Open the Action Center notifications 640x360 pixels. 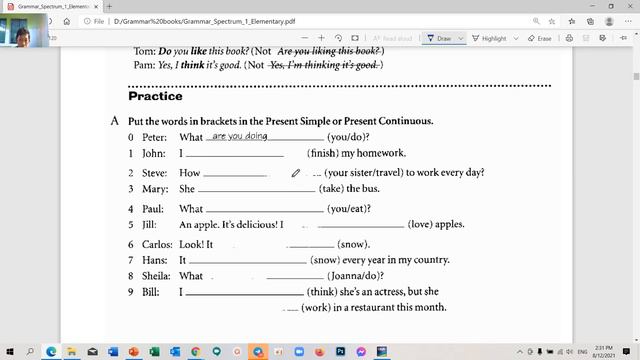coord(627,351)
